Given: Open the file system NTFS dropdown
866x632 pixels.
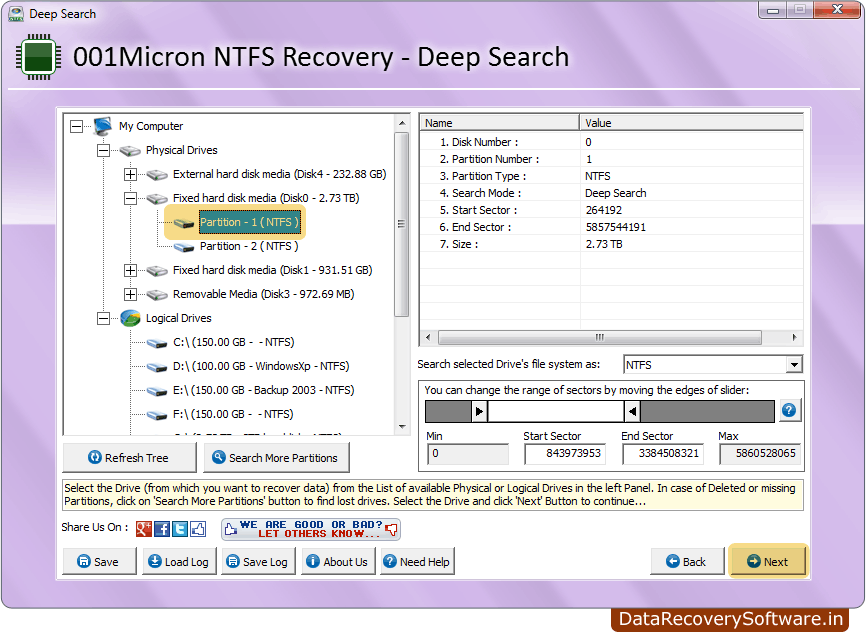Looking at the screenshot, I should (x=794, y=365).
